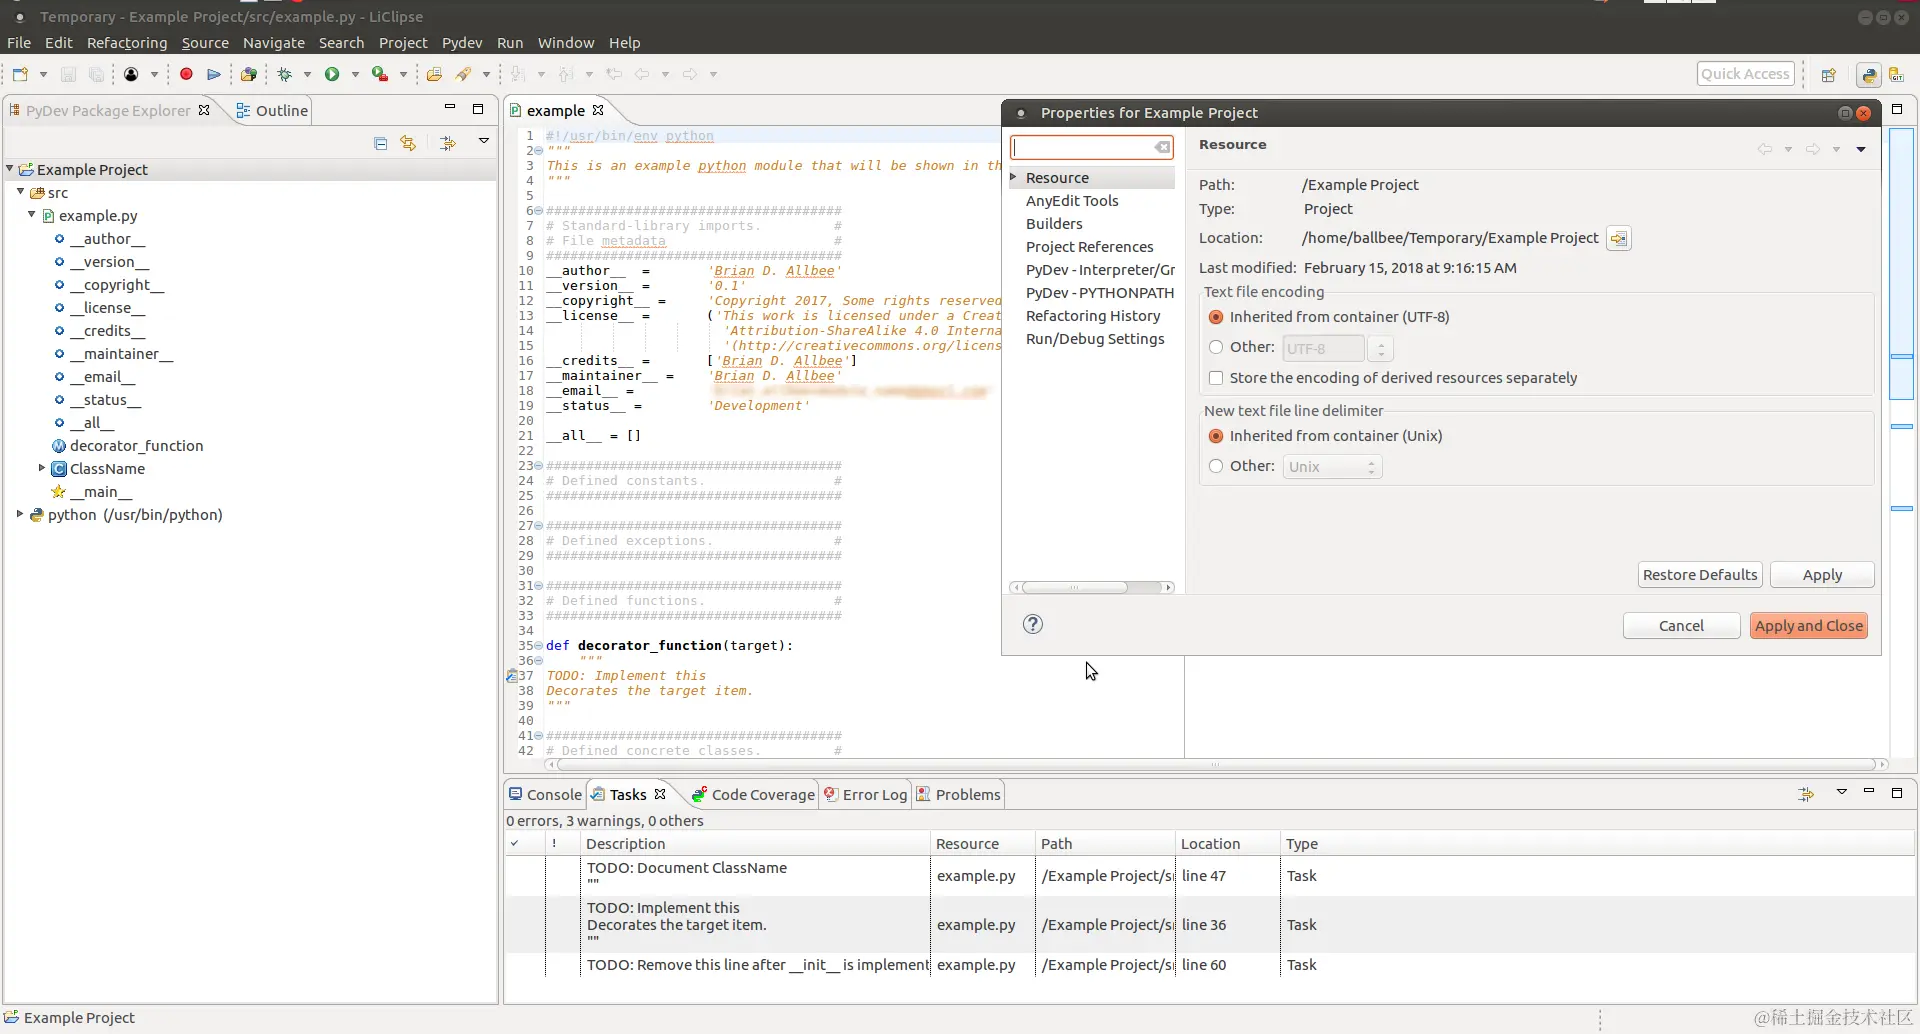The height and width of the screenshot is (1034, 1920).
Task: Click the editor horizontal scrollbar
Action: pyautogui.click(x=1215, y=765)
